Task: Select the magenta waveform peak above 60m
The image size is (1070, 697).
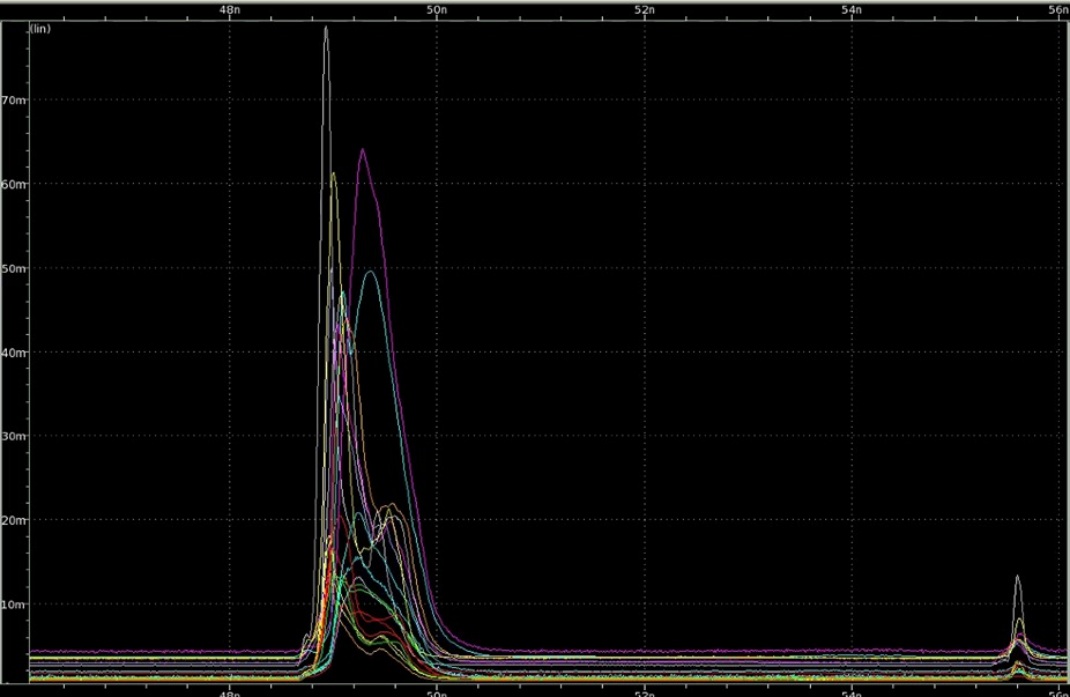Action: pos(362,150)
